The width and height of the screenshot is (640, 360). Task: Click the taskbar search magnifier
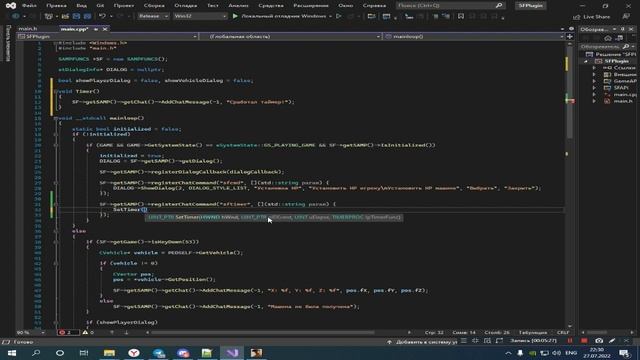(36, 353)
